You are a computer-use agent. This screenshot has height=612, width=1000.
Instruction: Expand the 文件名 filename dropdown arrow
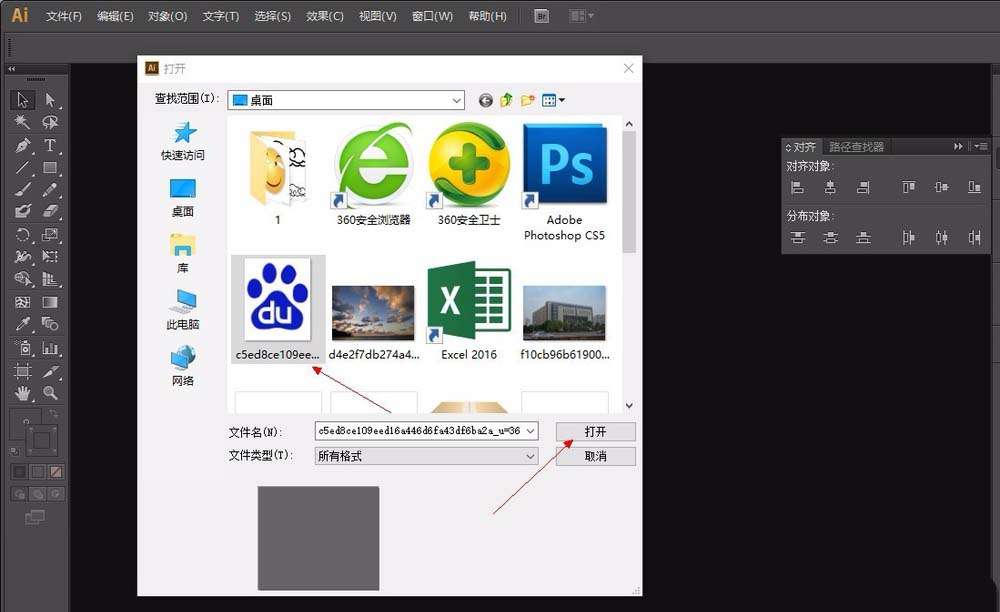pos(530,432)
